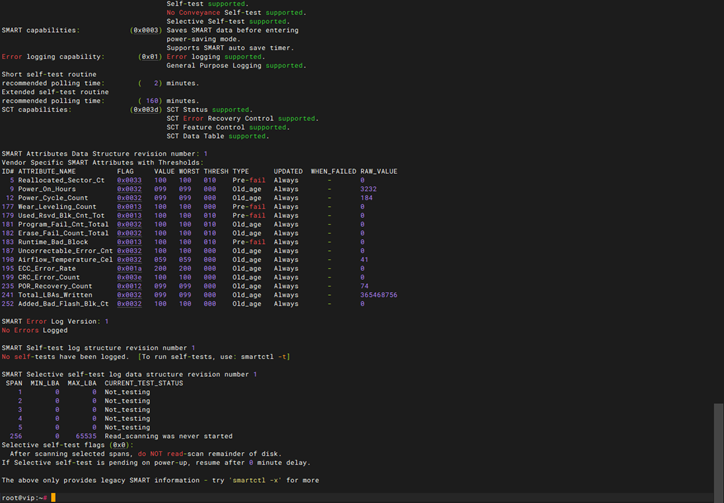Screen dimensions: 724x503
Task: Click the Reallocated_Sector_Ct attribute name
Action: click(61, 180)
